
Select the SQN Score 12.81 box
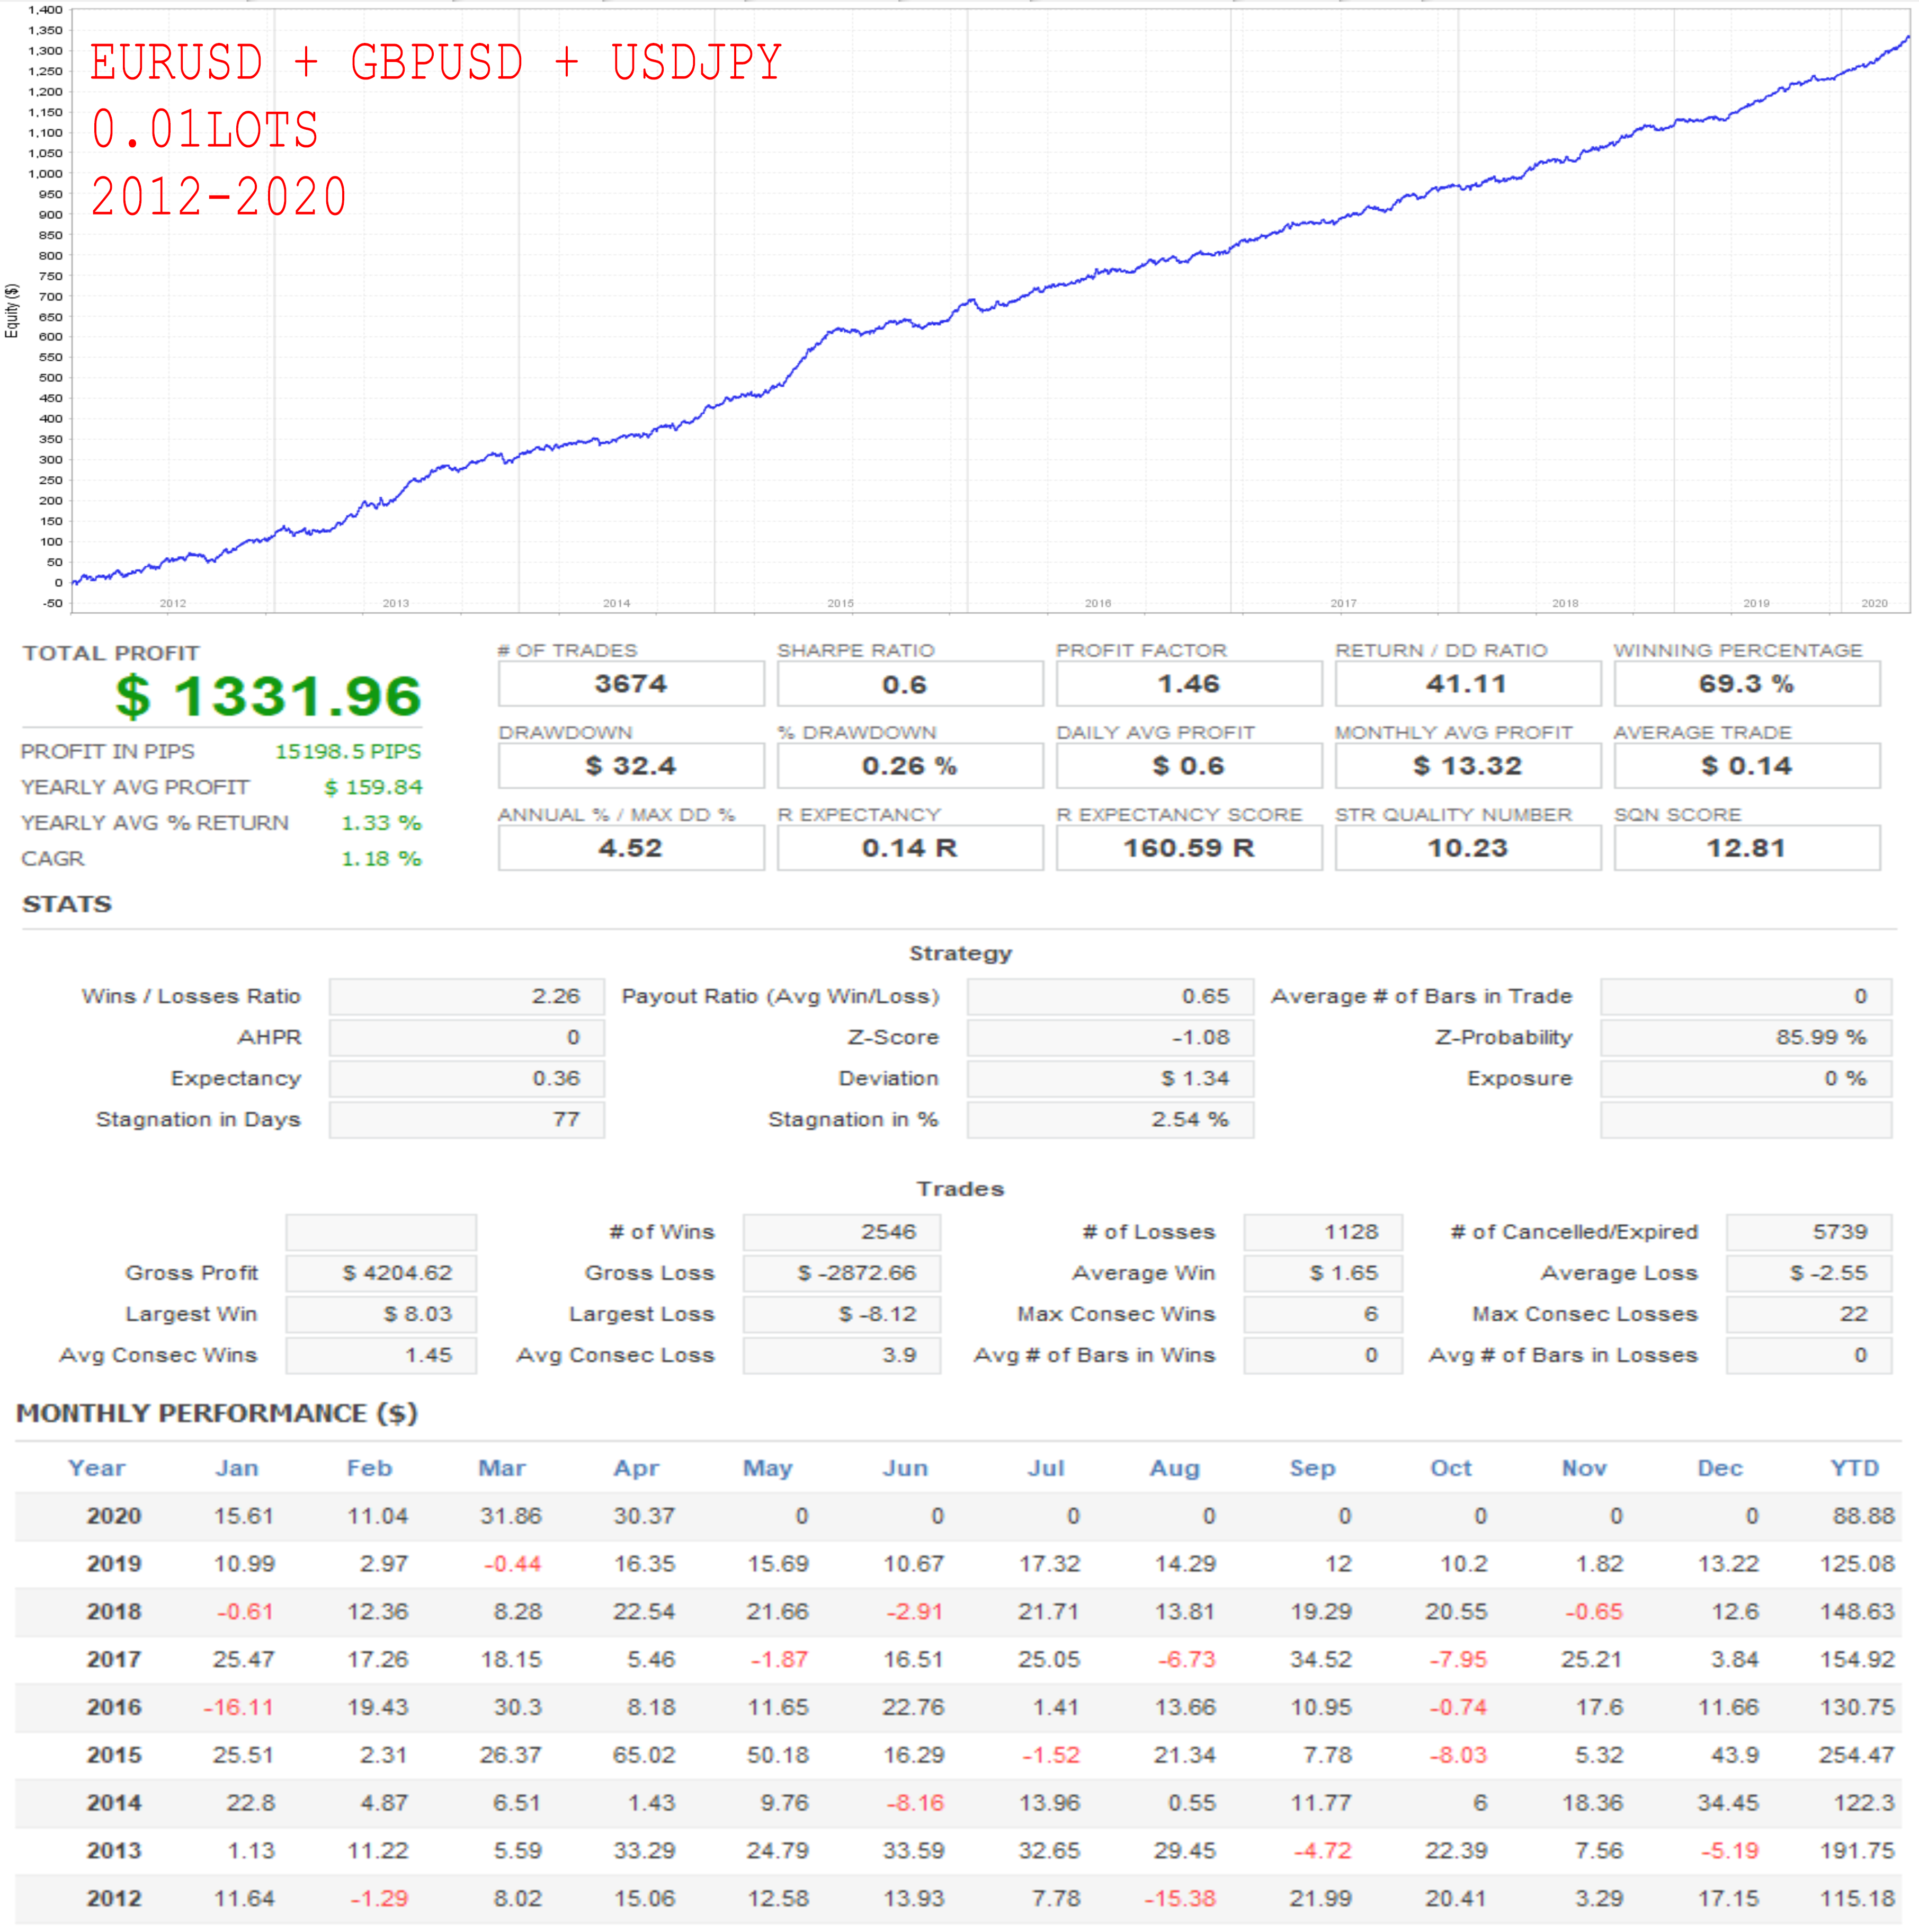tap(1745, 848)
